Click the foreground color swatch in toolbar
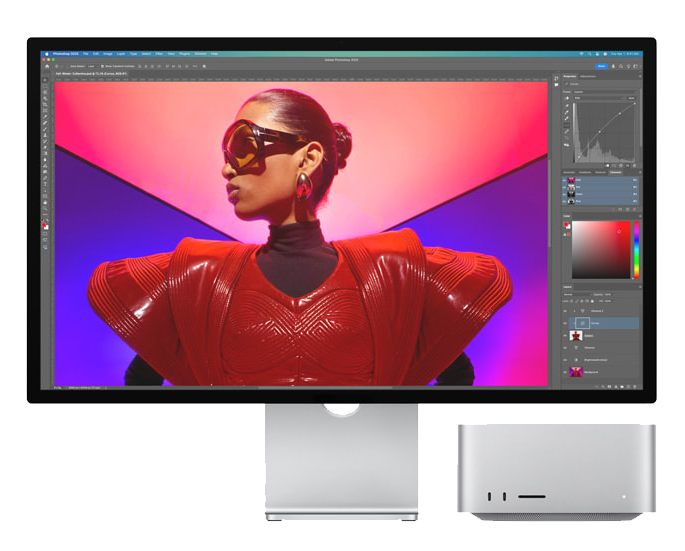This screenshot has height=551, width=685. coord(45,225)
